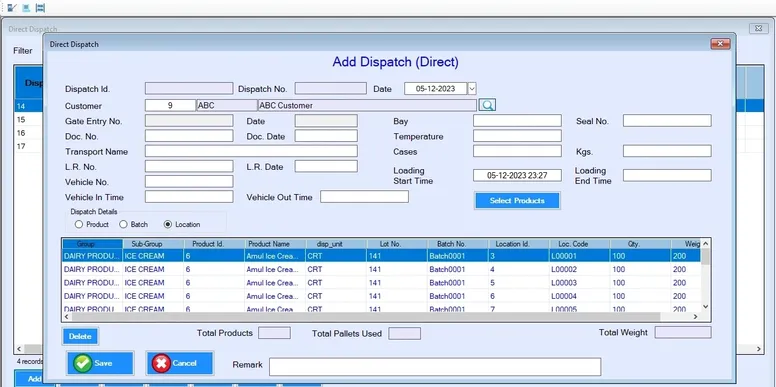Click the first top toolbar edit icon
776x387 pixels.
tap(12, 7)
